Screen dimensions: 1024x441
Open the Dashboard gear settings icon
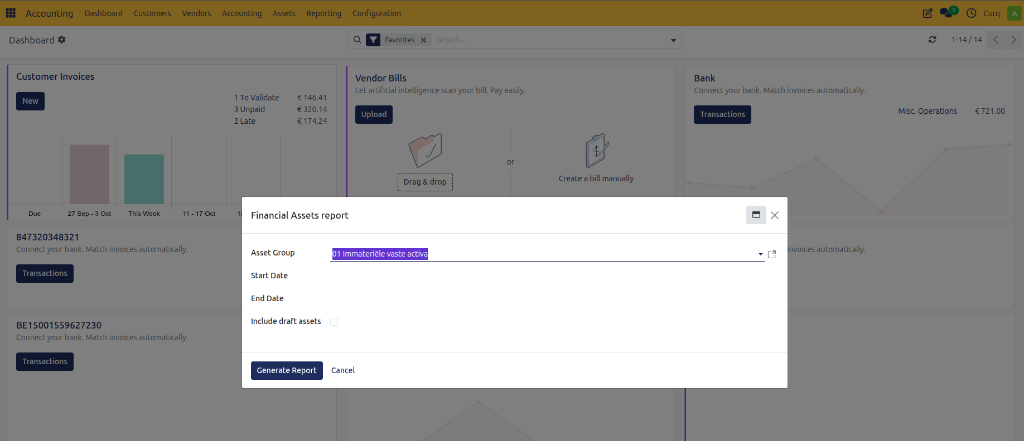tap(61, 40)
